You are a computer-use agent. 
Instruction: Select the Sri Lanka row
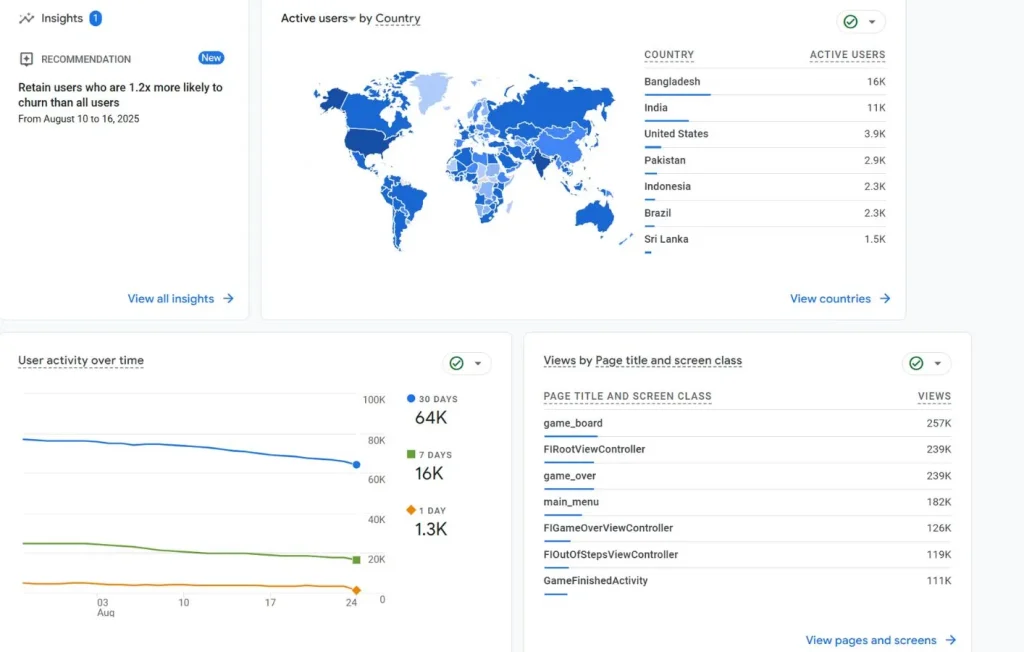click(x=765, y=240)
